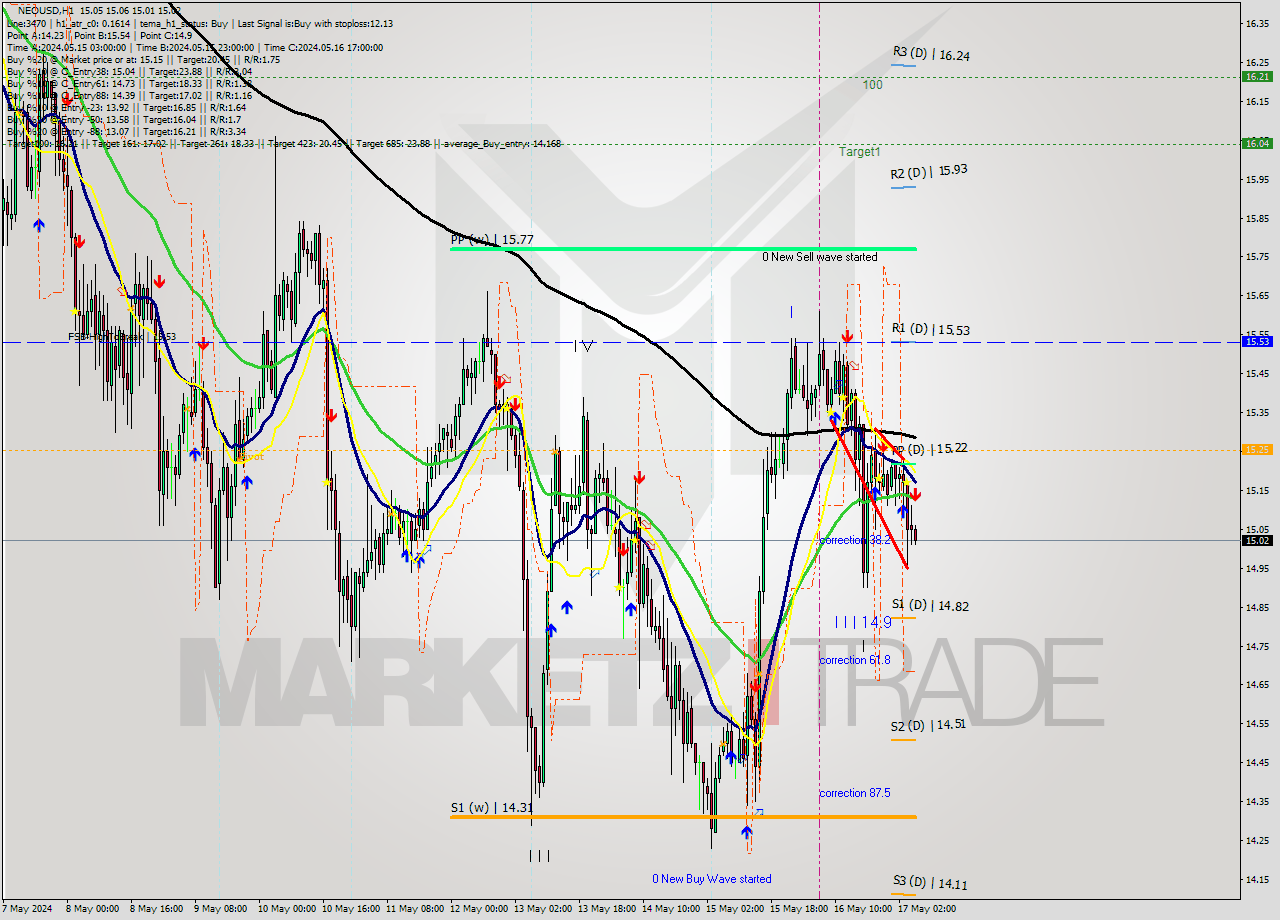This screenshot has width=1280, height=920.
Task: Select the S2 (D) 14.51 support label
Action: pyautogui.click(x=928, y=725)
